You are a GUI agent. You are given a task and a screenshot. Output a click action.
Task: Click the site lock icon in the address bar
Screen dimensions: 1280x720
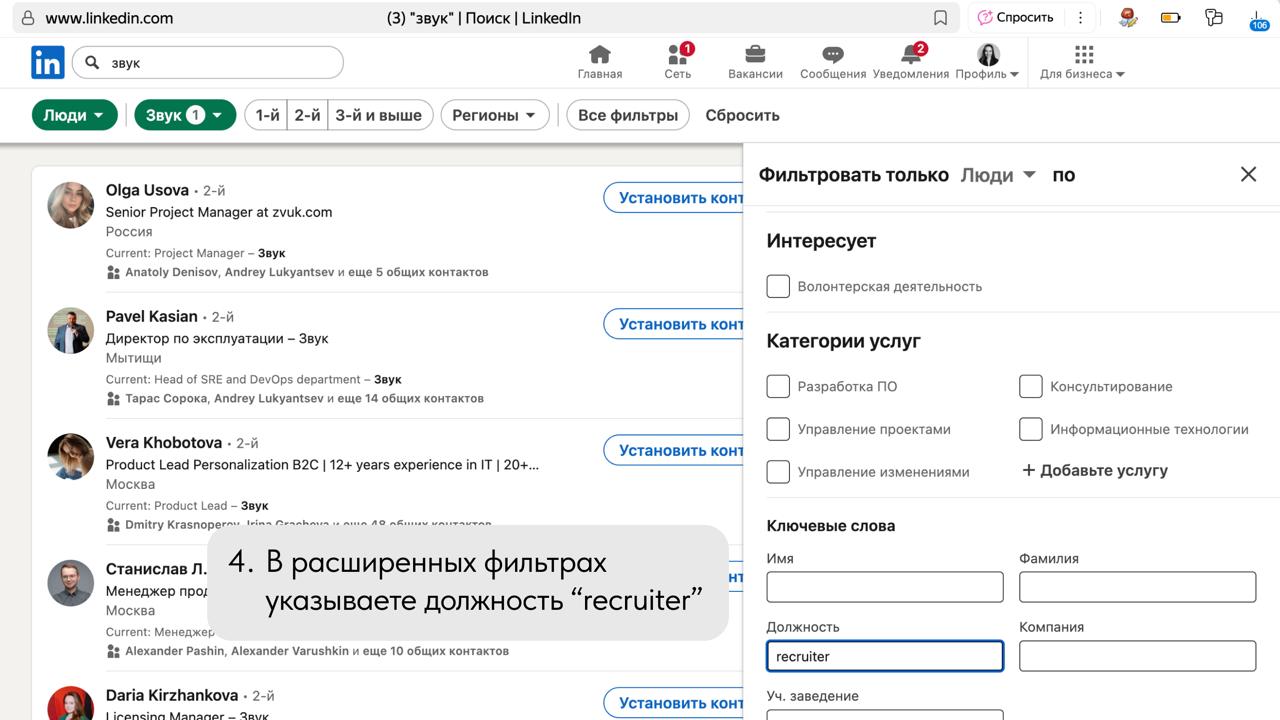tap(27, 18)
